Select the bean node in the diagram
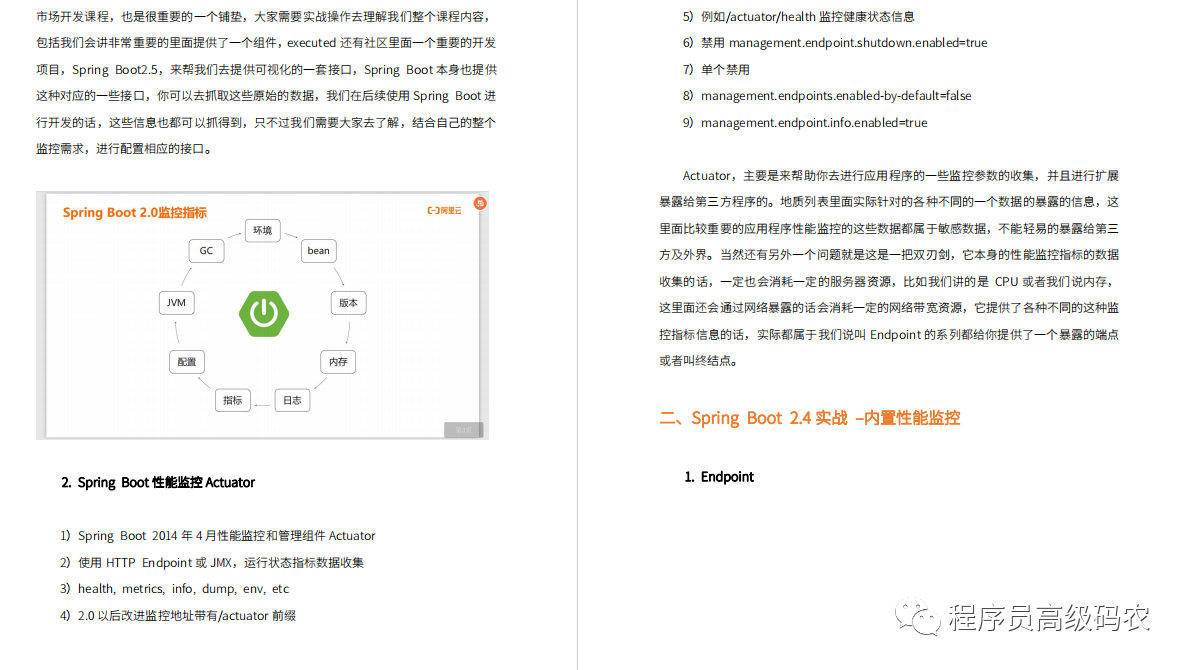 click(x=318, y=251)
